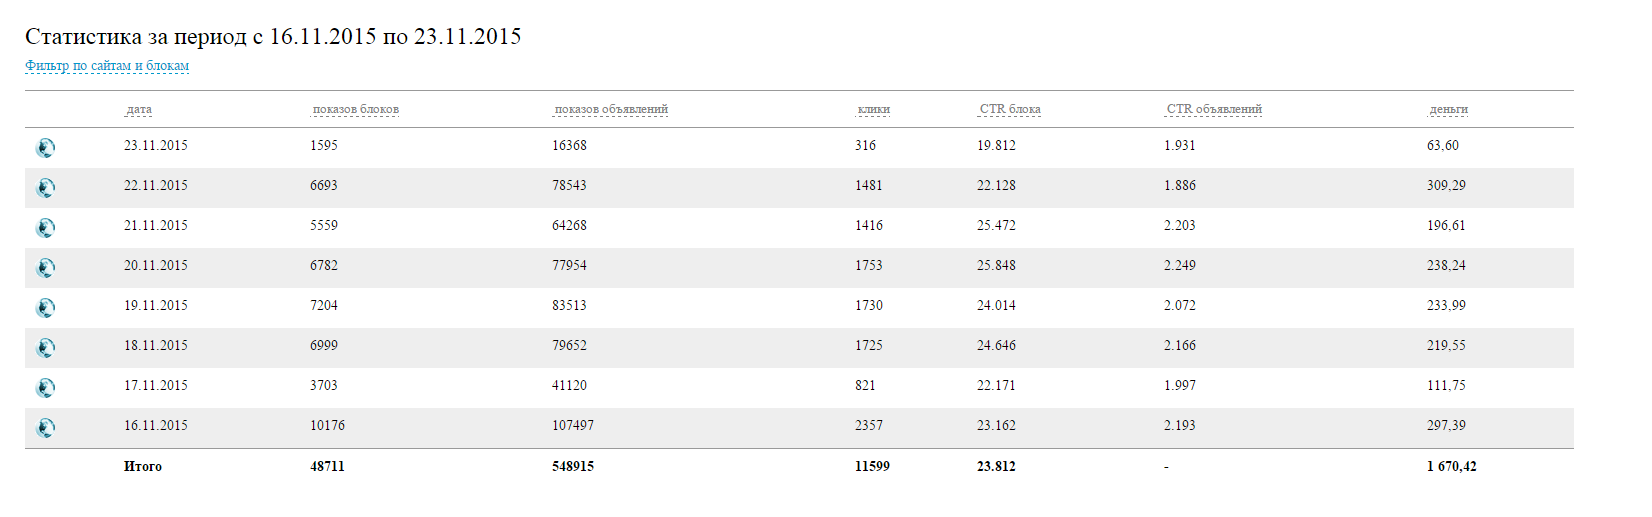Sort by the 'клики' column header
The image size is (1652, 517).
[x=873, y=109]
